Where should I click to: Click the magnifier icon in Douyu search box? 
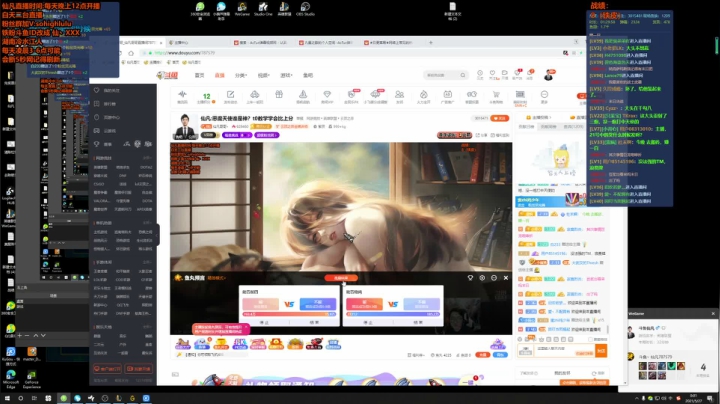coord(463,75)
